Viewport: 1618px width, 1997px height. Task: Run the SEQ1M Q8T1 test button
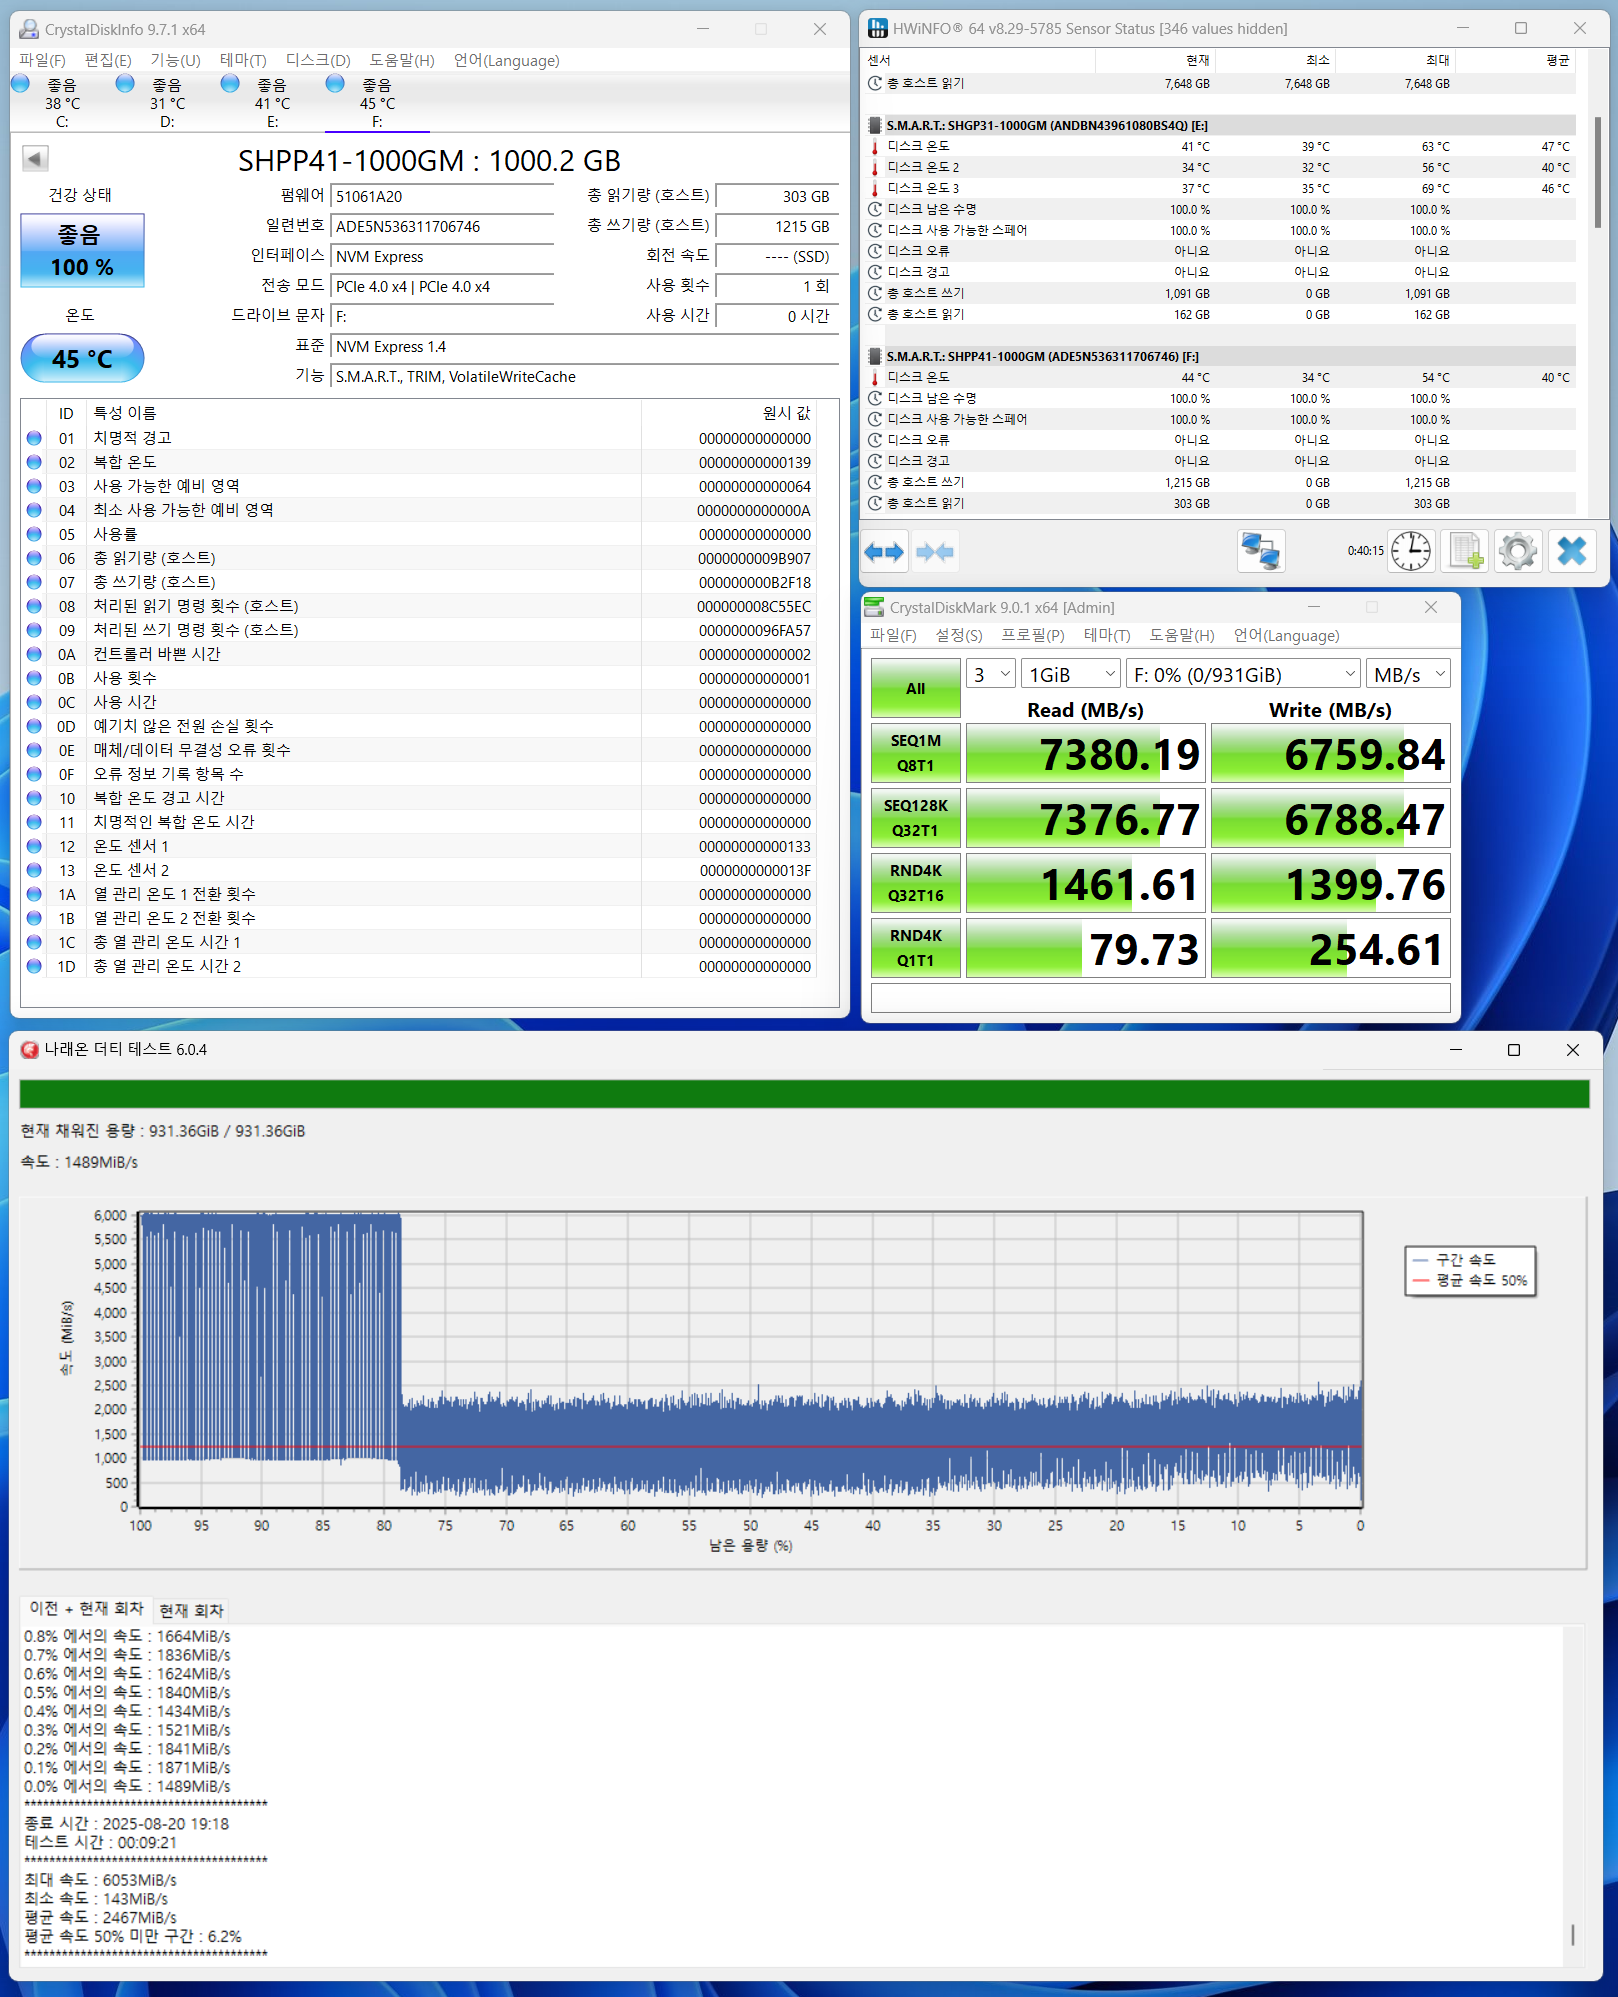[x=915, y=753]
